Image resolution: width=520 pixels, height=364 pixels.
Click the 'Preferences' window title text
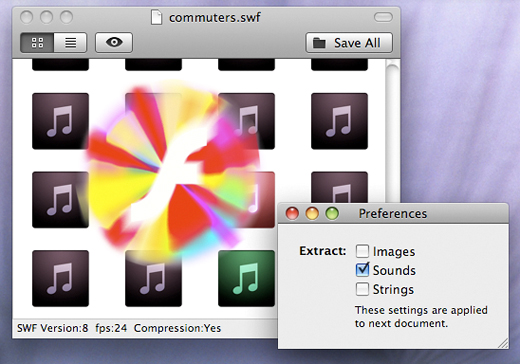point(393,214)
